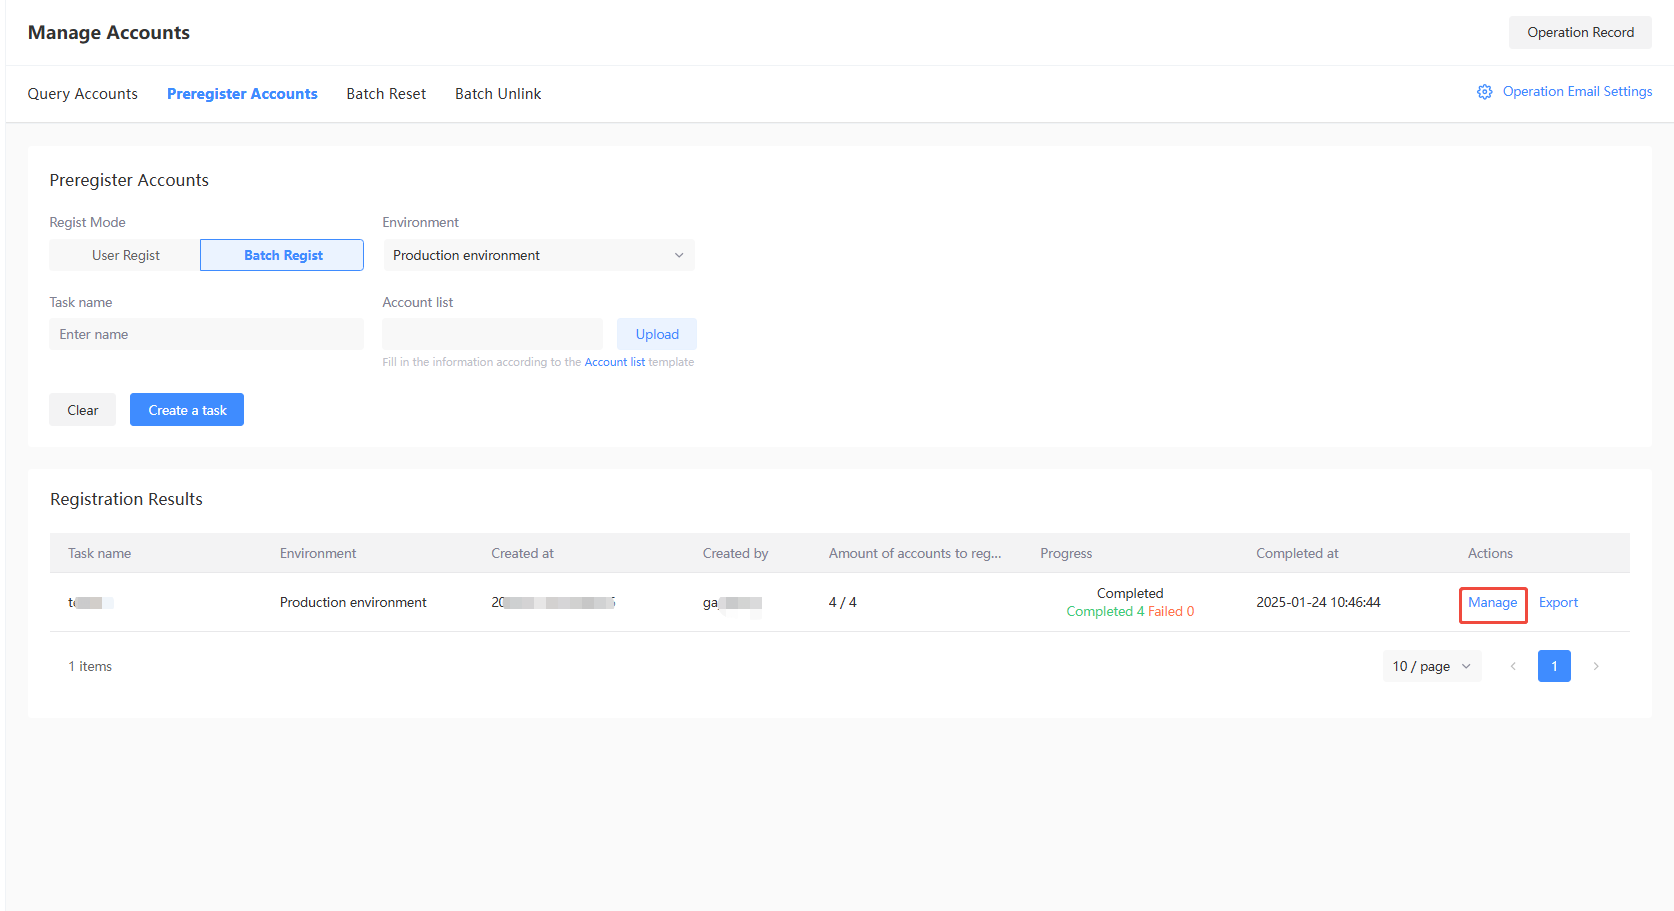Switch to the Preregister Accounts tab
The image size is (1674, 911).
pyautogui.click(x=242, y=94)
